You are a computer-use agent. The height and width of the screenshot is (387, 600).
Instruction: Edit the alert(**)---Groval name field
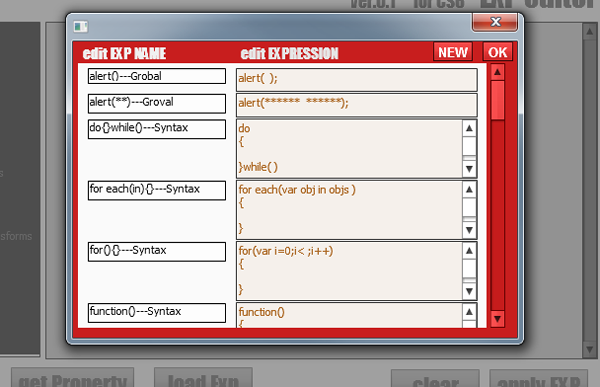click(x=157, y=103)
